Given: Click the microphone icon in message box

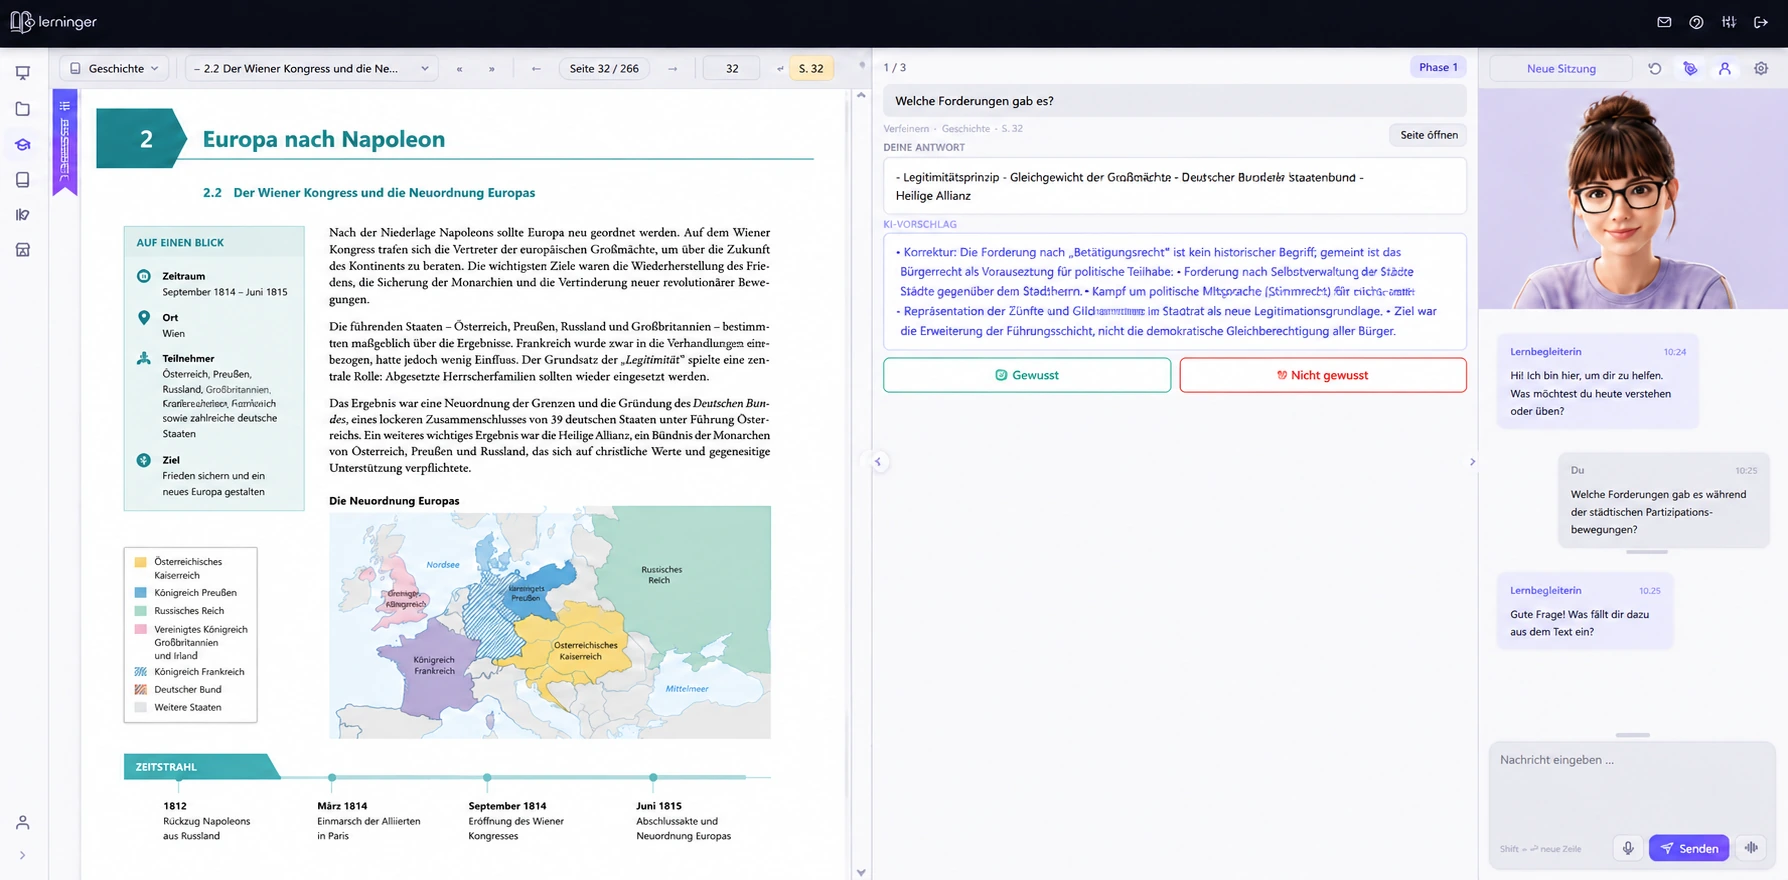Looking at the screenshot, I should click(x=1628, y=848).
